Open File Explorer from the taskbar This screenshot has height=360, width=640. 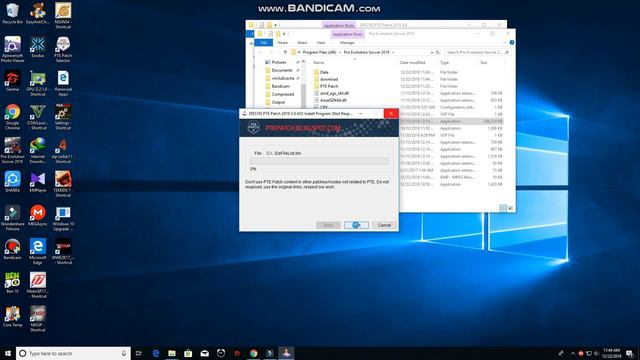[172, 353]
